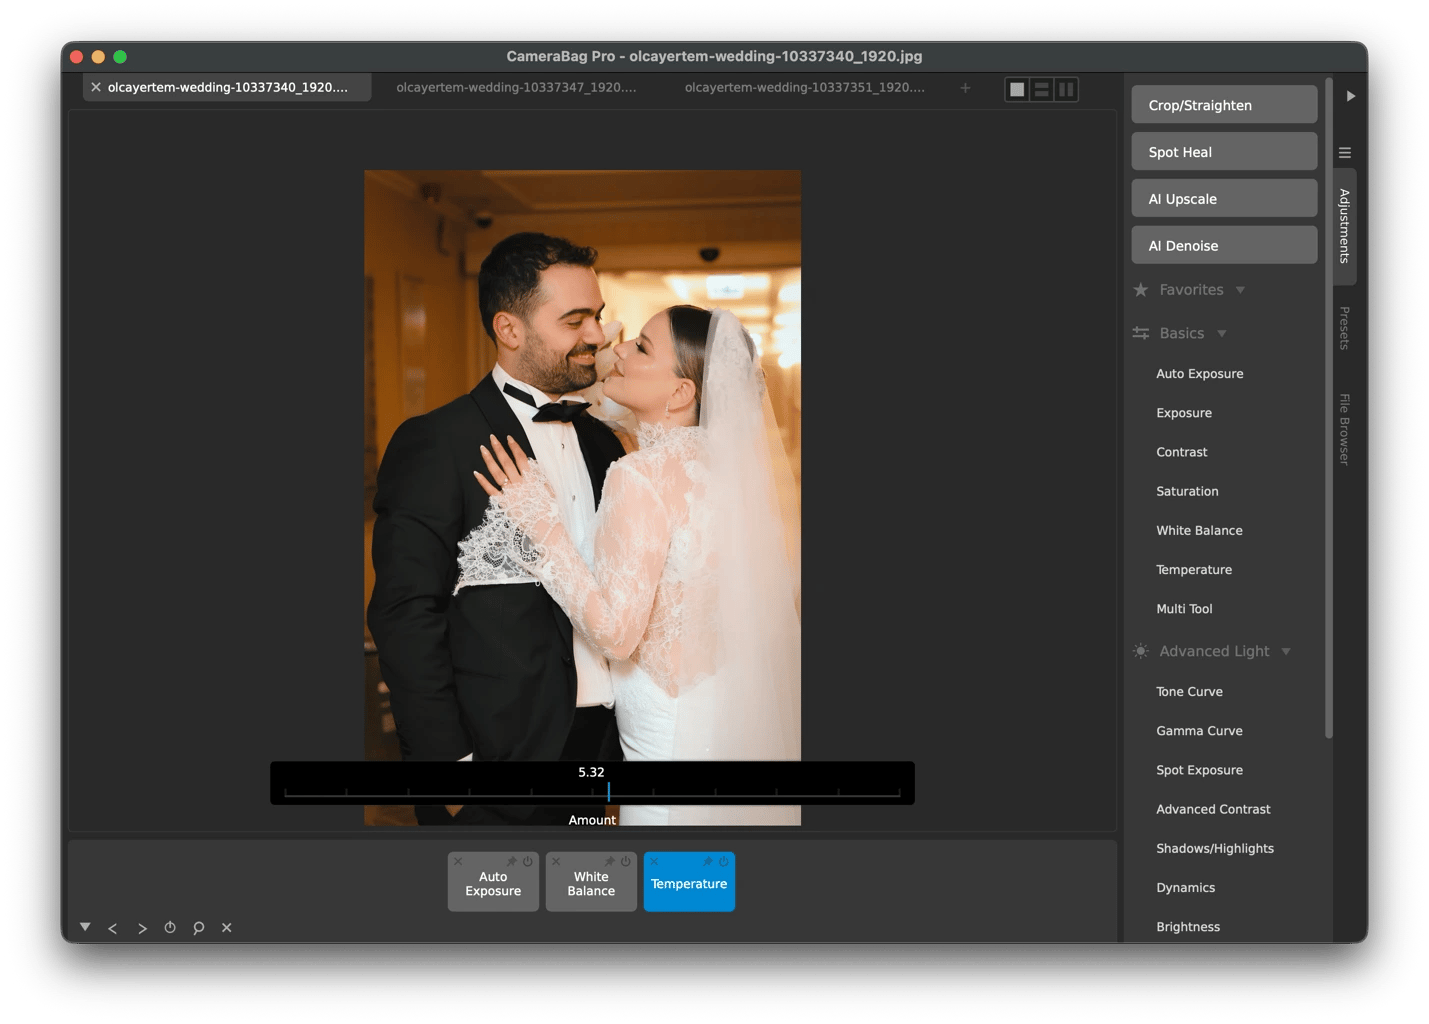Add the Gamma Curve adjustment
Viewport: 1429px width, 1024px height.
coord(1199,731)
